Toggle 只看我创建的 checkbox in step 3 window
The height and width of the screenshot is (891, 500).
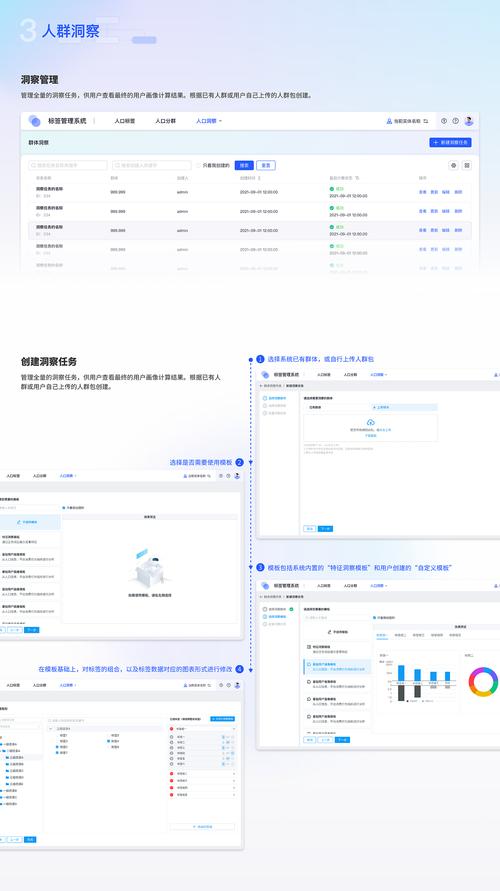[x=374, y=618]
